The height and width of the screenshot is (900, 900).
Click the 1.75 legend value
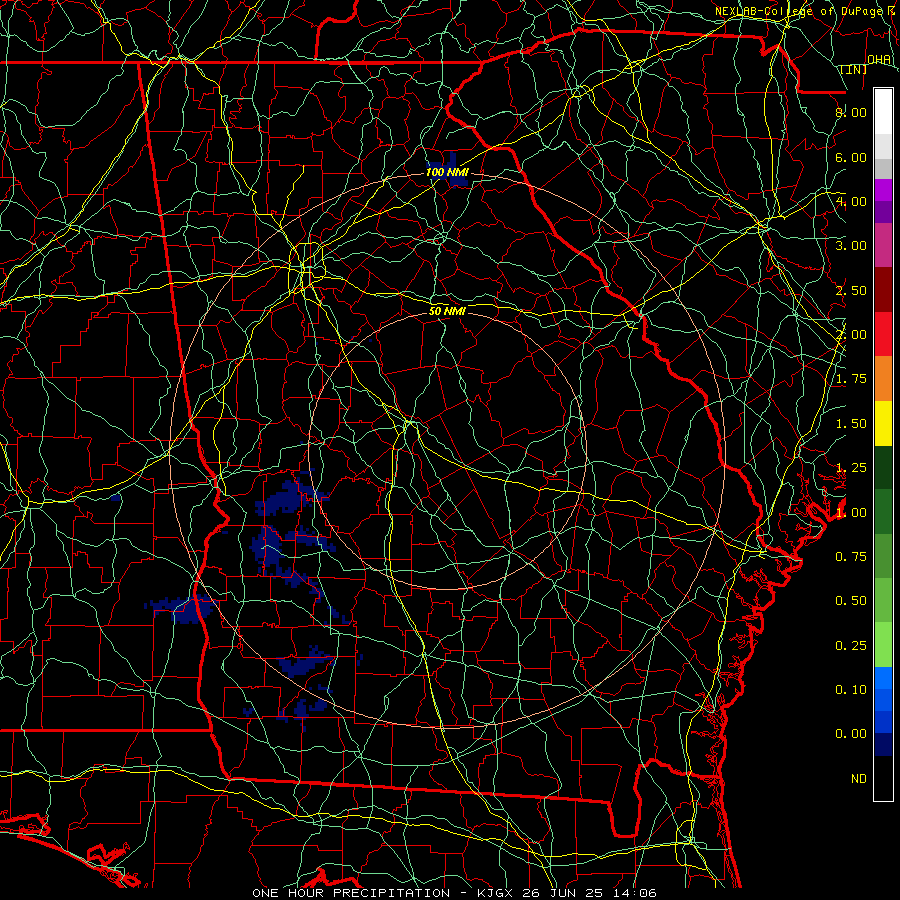point(851,379)
